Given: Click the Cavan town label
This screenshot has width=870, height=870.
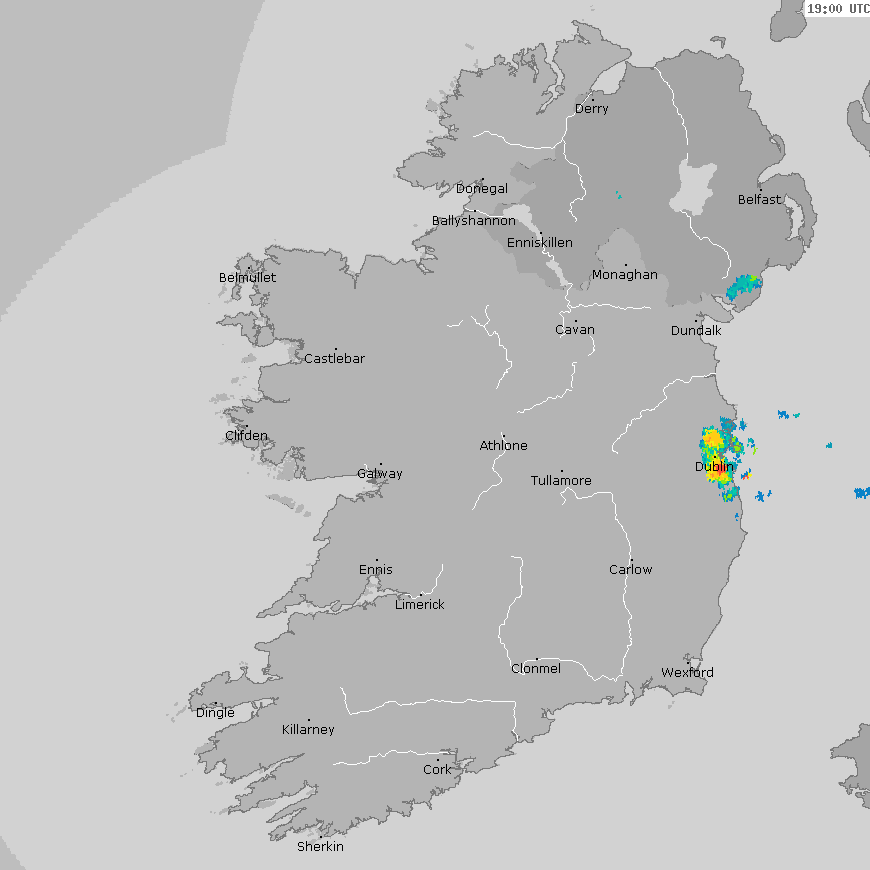Looking at the screenshot, I should 575,330.
